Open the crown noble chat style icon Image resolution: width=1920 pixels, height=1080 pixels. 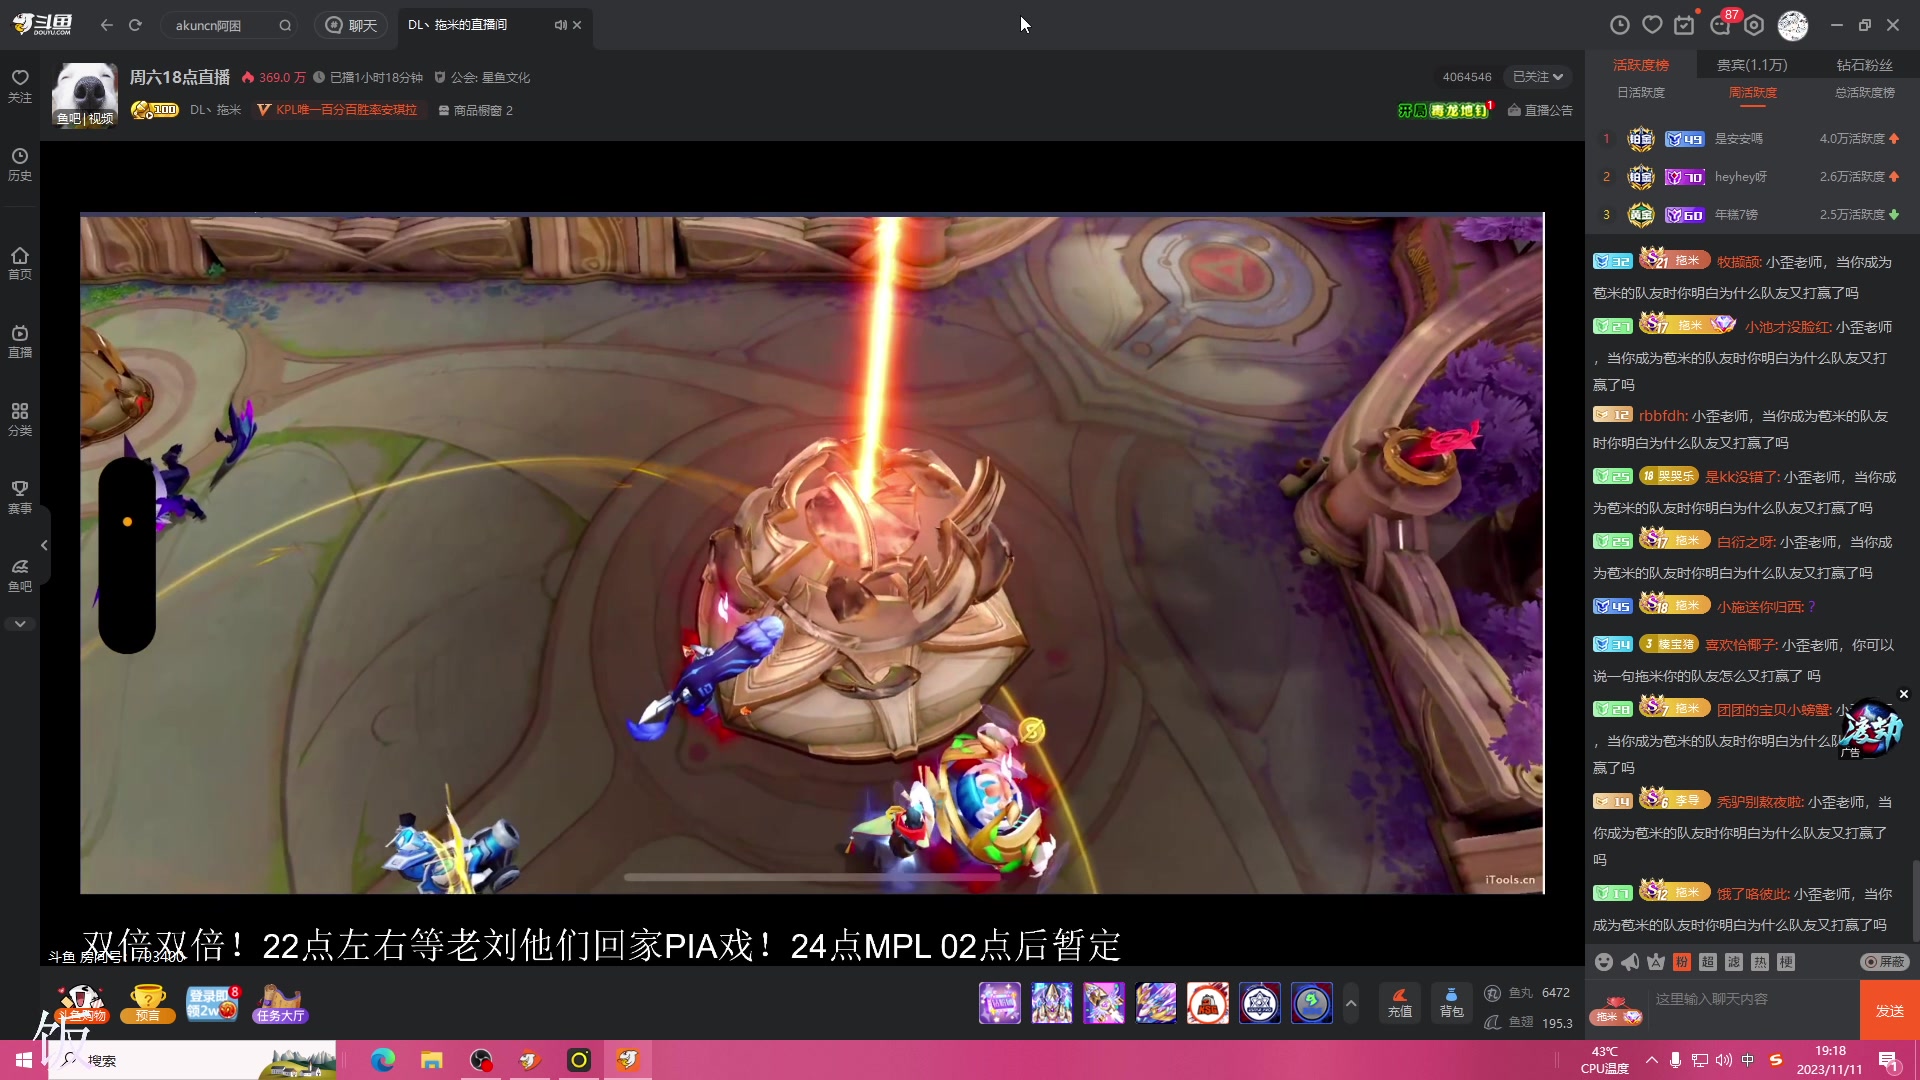pos(1656,962)
